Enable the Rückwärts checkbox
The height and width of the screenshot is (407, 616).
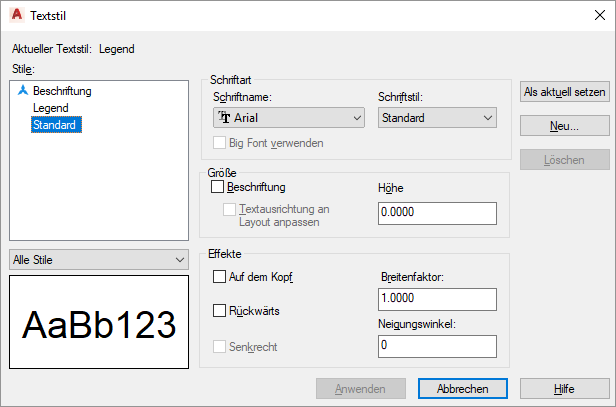[219, 311]
